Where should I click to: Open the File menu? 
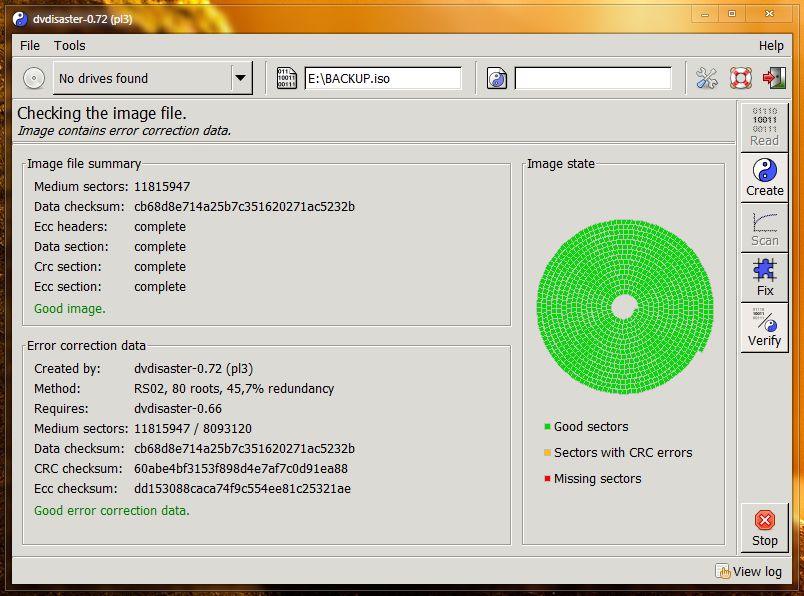click(30, 46)
